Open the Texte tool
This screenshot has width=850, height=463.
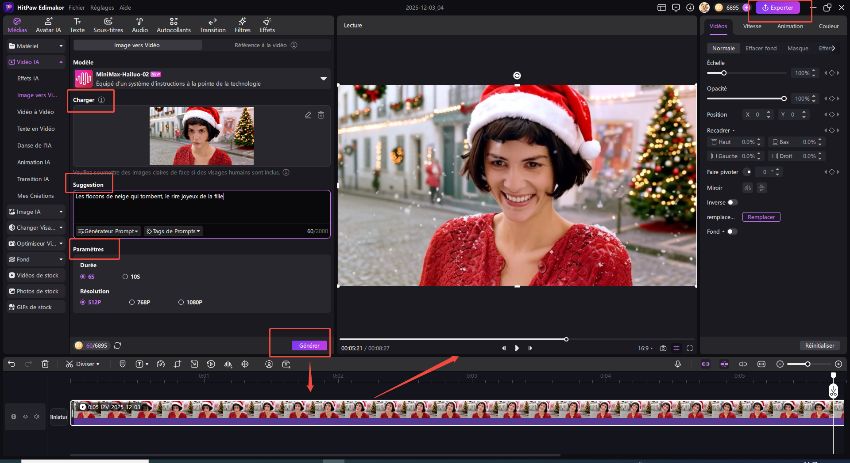78,25
